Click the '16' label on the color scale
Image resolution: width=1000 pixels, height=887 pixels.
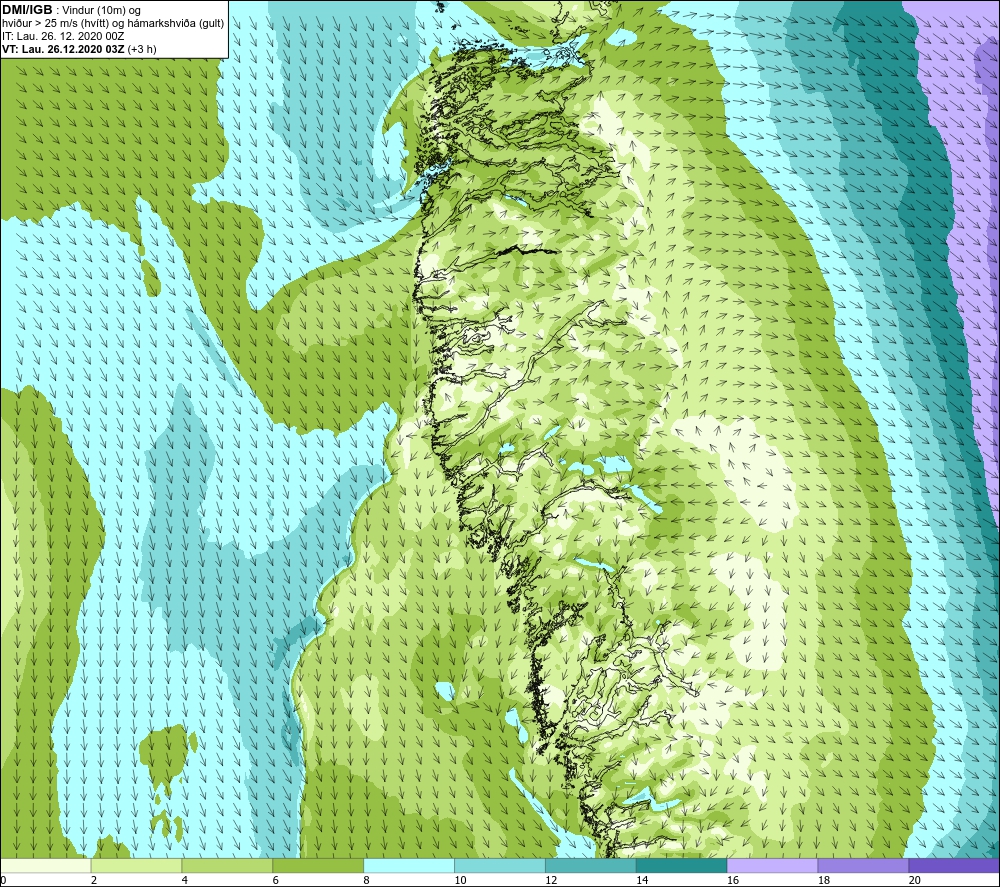(x=733, y=881)
